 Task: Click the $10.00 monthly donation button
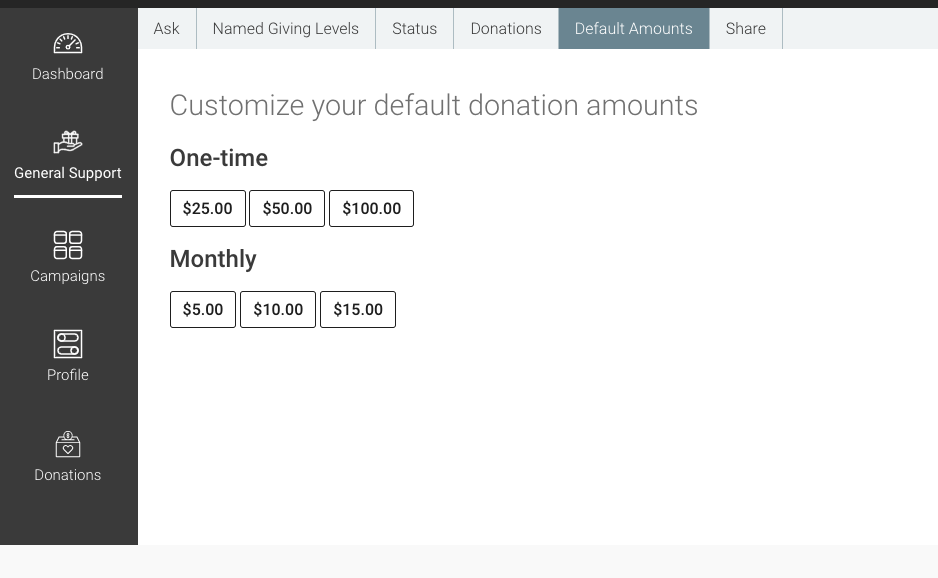(277, 309)
